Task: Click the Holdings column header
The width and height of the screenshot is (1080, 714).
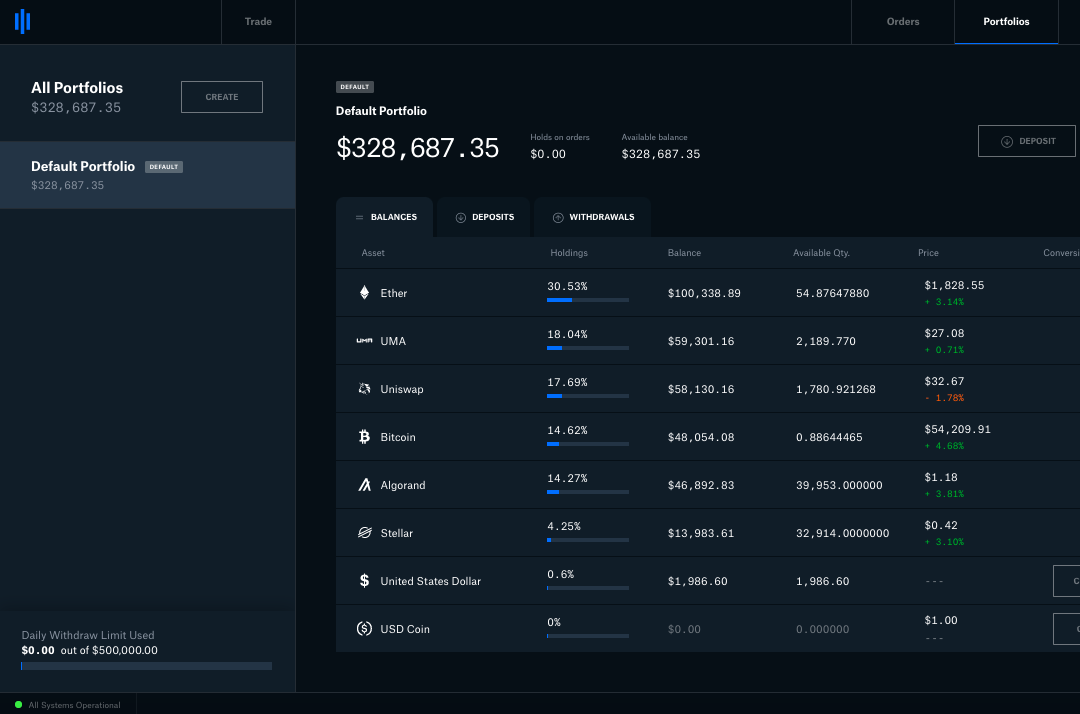Action: [x=569, y=253]
